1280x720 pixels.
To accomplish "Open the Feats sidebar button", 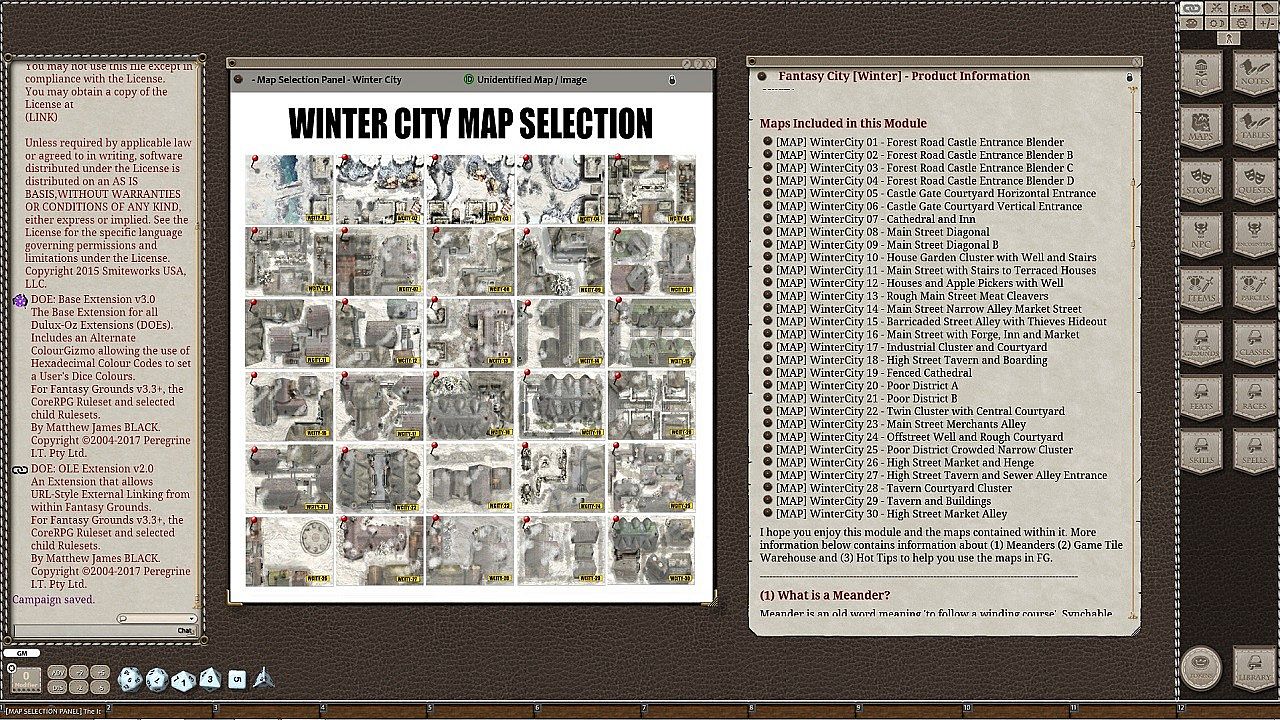I will click(1201, 399).
